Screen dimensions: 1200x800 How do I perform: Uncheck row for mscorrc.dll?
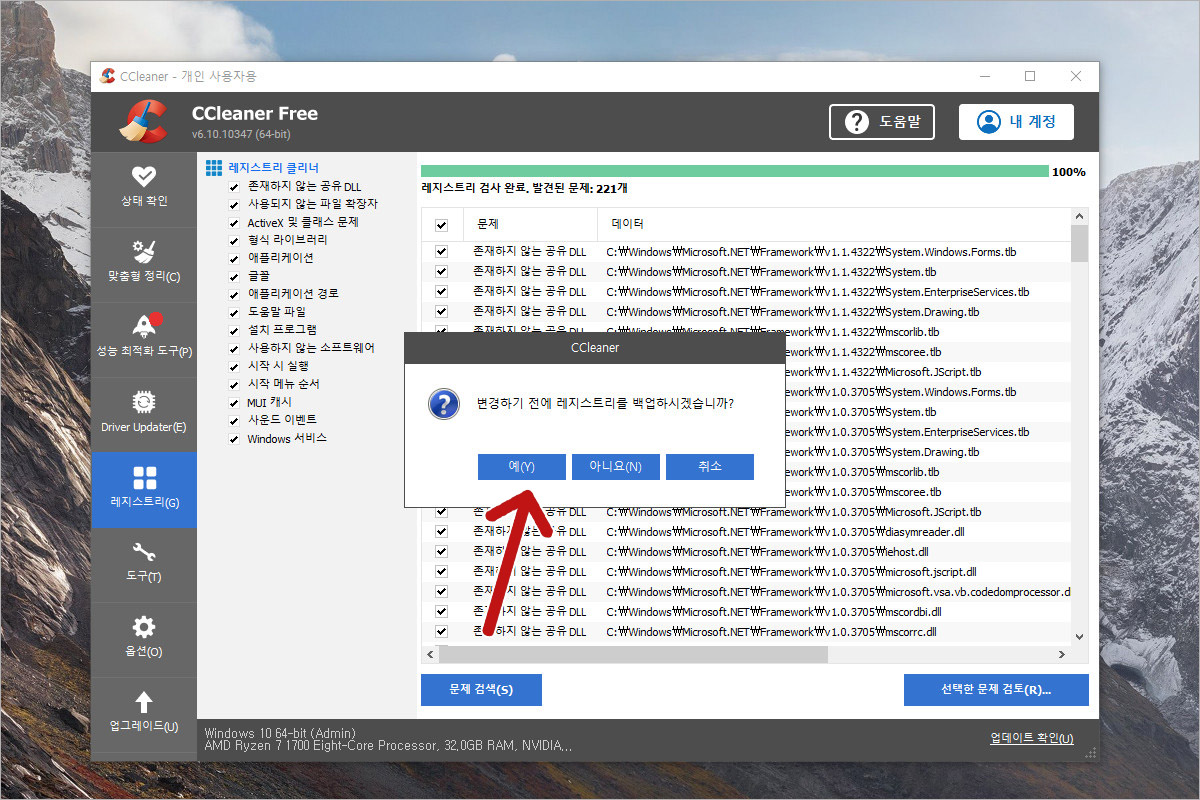pos(441,632)
